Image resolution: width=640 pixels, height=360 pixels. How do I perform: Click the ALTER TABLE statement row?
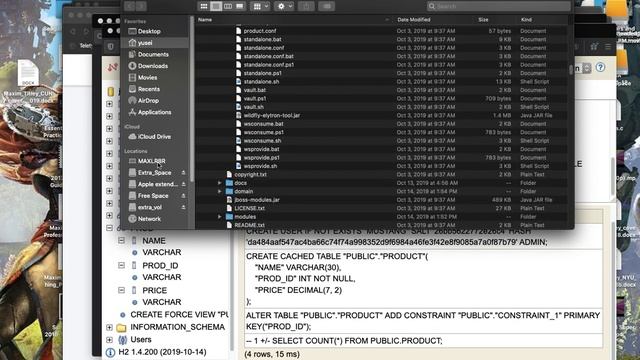(x=423, y=321)
